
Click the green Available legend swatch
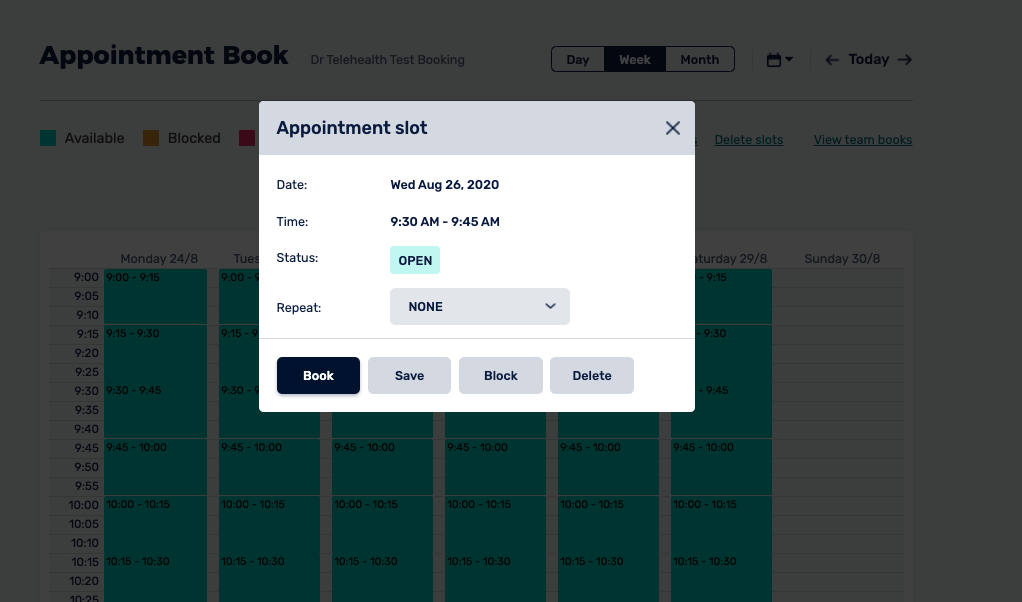[x=48, y=138]
